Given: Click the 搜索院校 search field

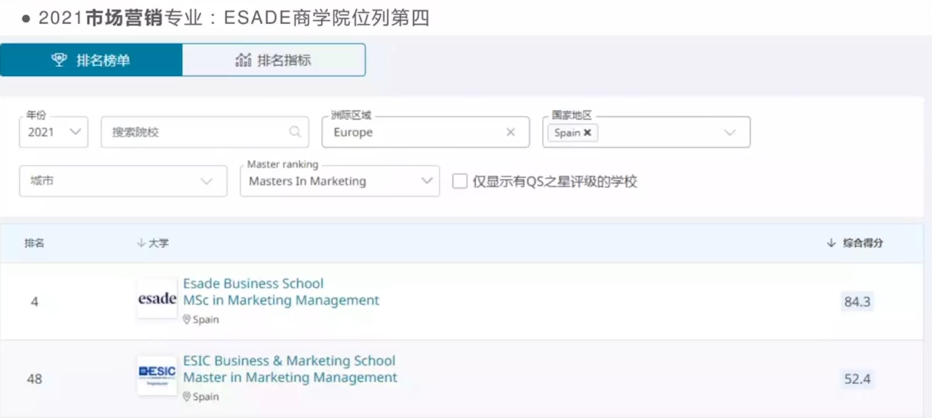Looking at the screenshot, I should pyautogui.click(x=204, y=132).
